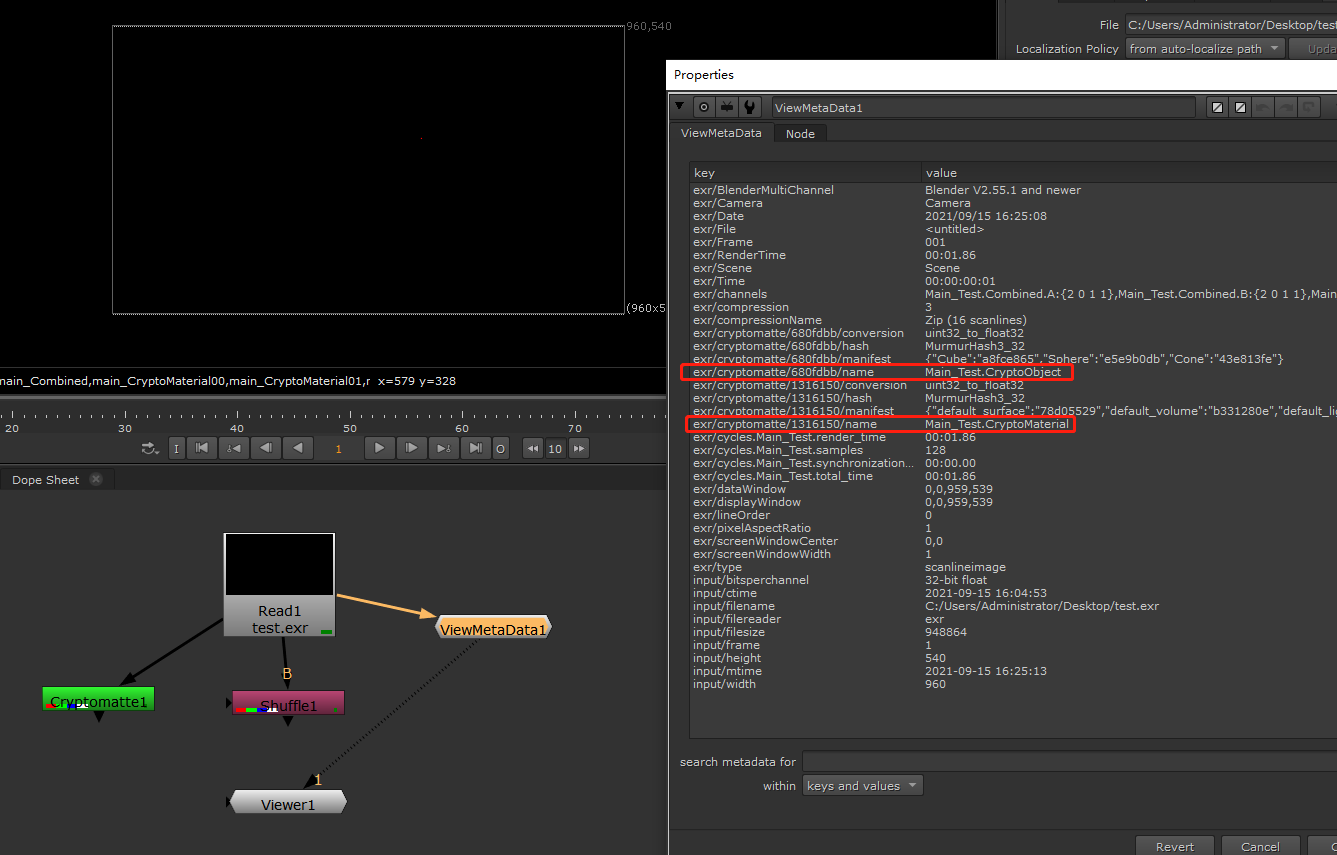Select the Cryptomatte1 node
Viewport: 1337px width, 855px height.
pyautogui.click(x=98, y=701)
